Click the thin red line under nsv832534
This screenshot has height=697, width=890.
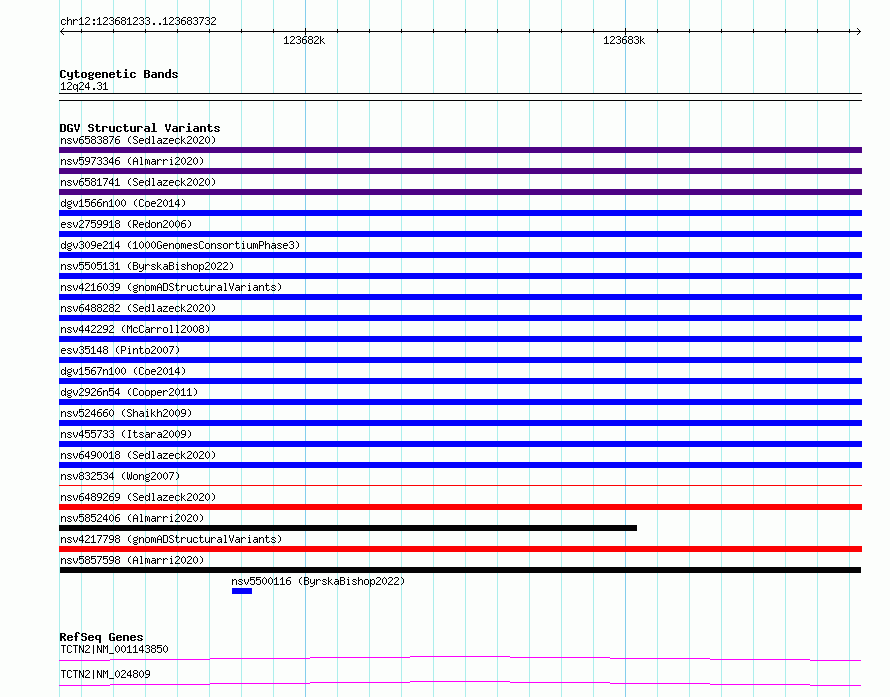pos(460,486)
